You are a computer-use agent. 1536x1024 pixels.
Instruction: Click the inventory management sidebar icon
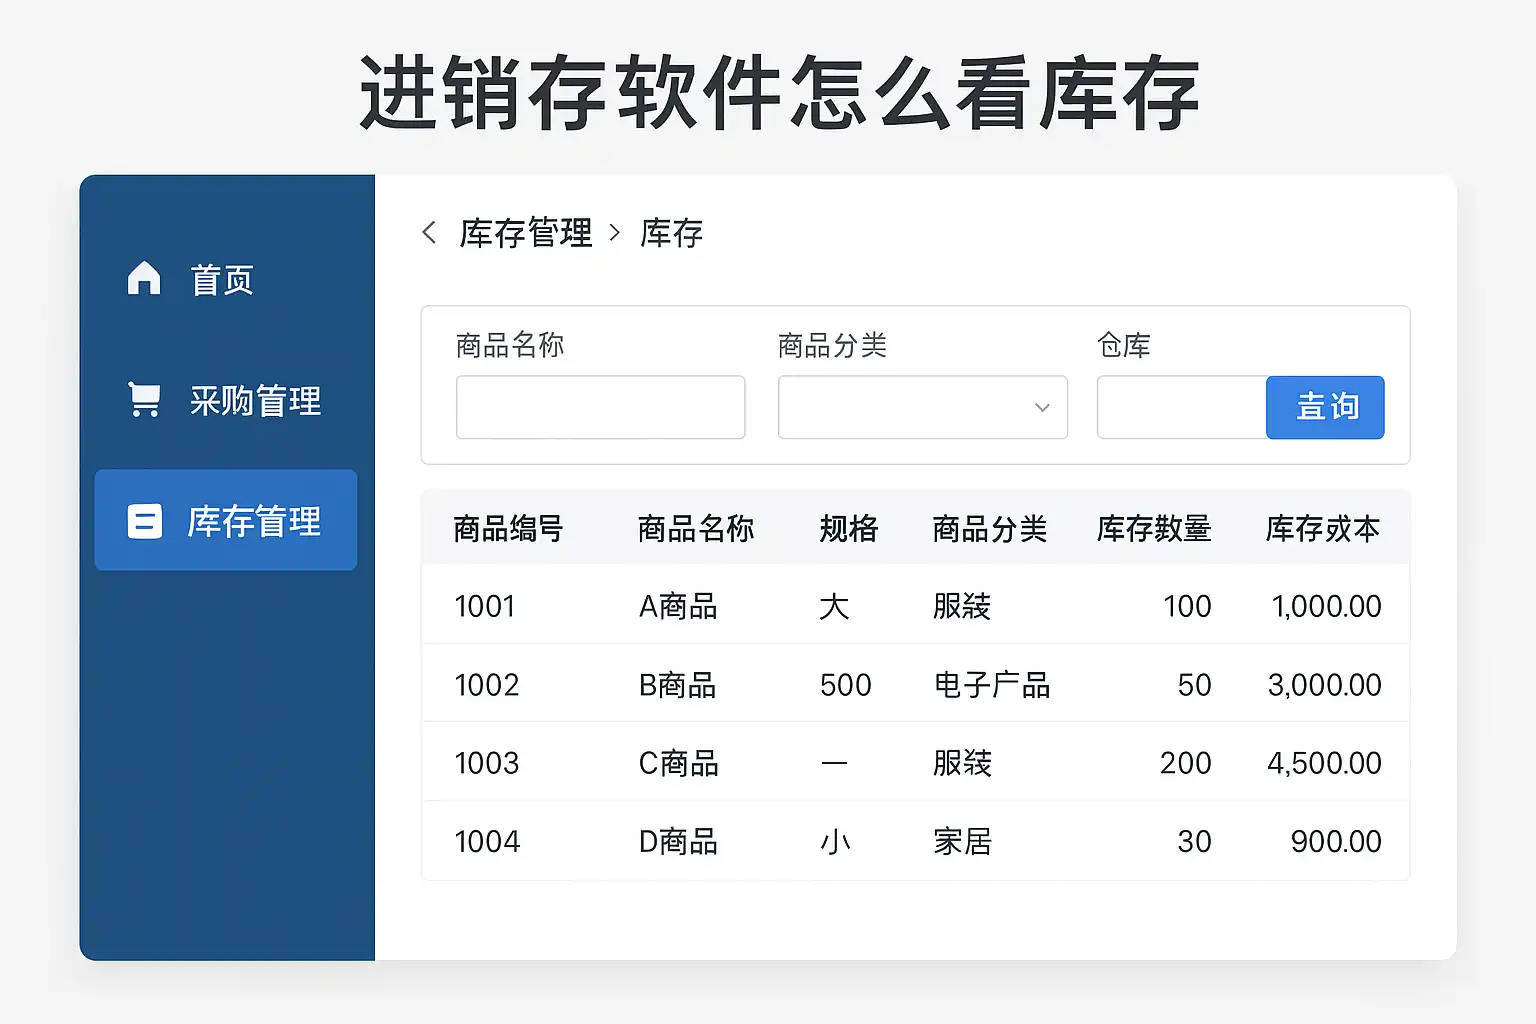(144, 521)
